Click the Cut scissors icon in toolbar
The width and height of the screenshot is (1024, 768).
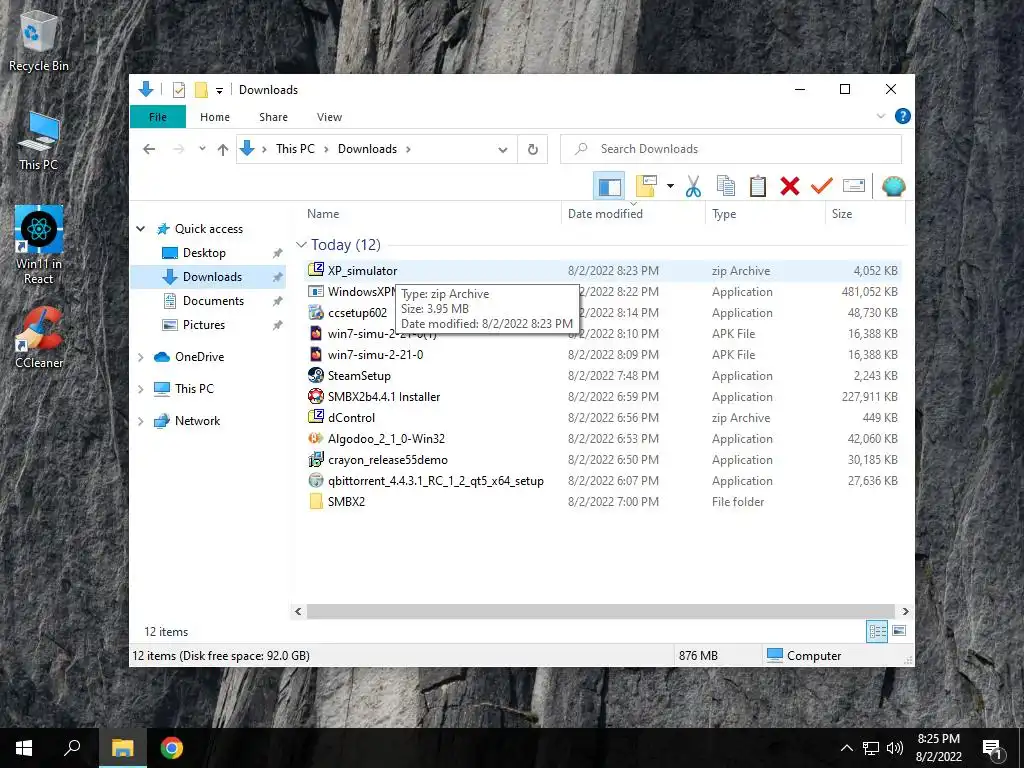694,187
